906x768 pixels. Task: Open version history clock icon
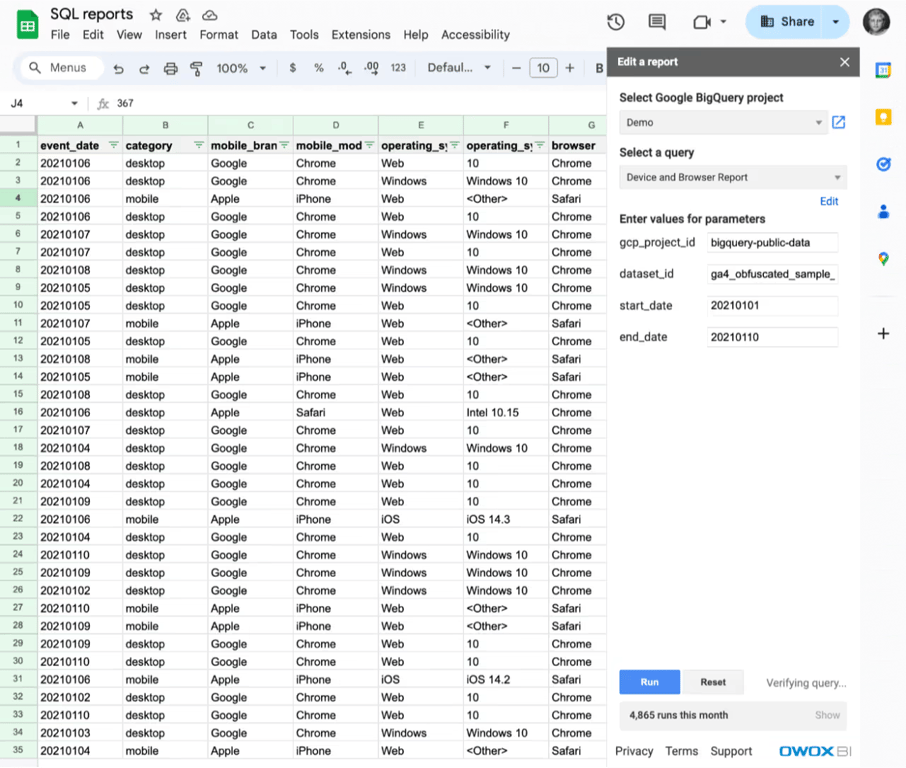tap(616, 22)
